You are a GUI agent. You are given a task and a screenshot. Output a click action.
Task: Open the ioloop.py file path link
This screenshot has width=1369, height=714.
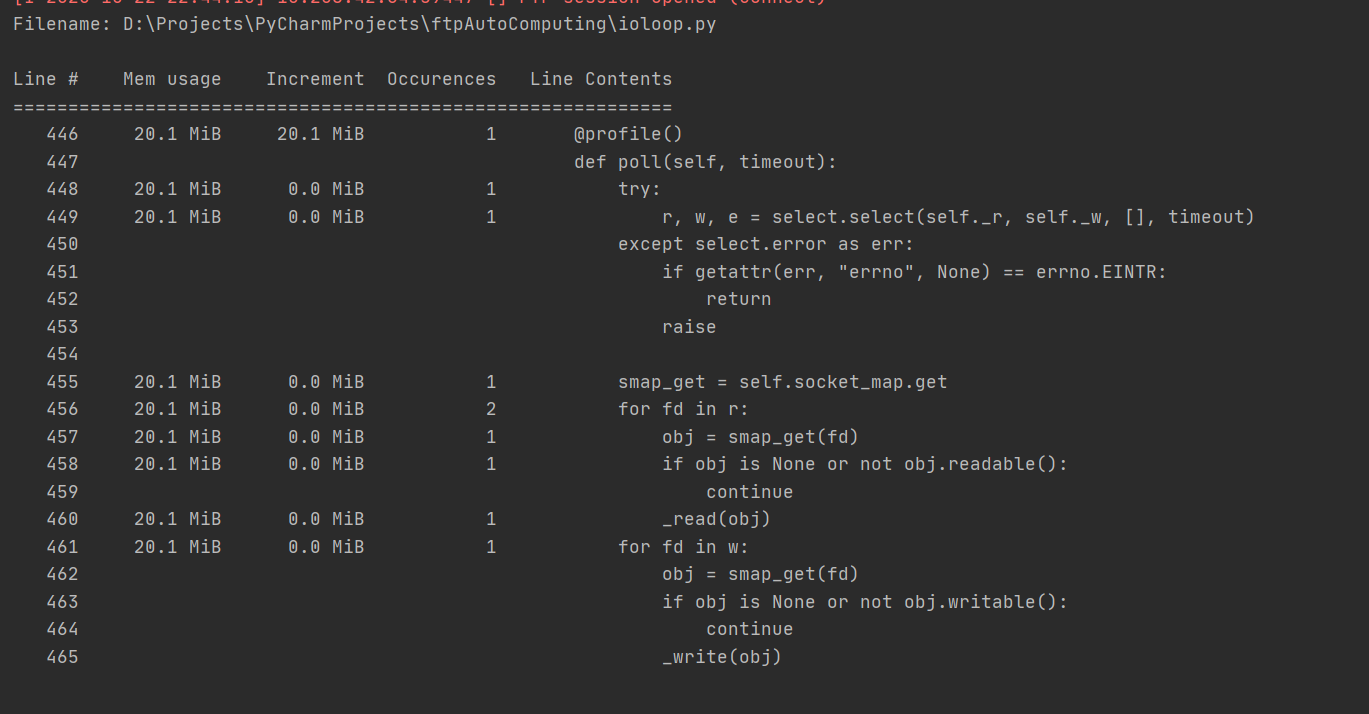(419, 24)
